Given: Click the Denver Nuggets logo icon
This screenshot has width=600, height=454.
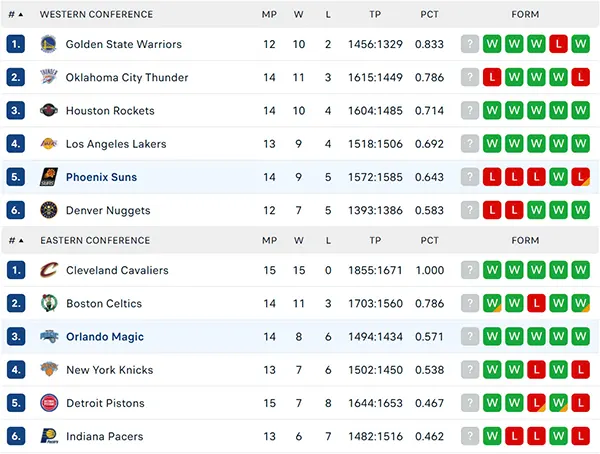Looking at the screenshot, I should [x=49, y=210].
